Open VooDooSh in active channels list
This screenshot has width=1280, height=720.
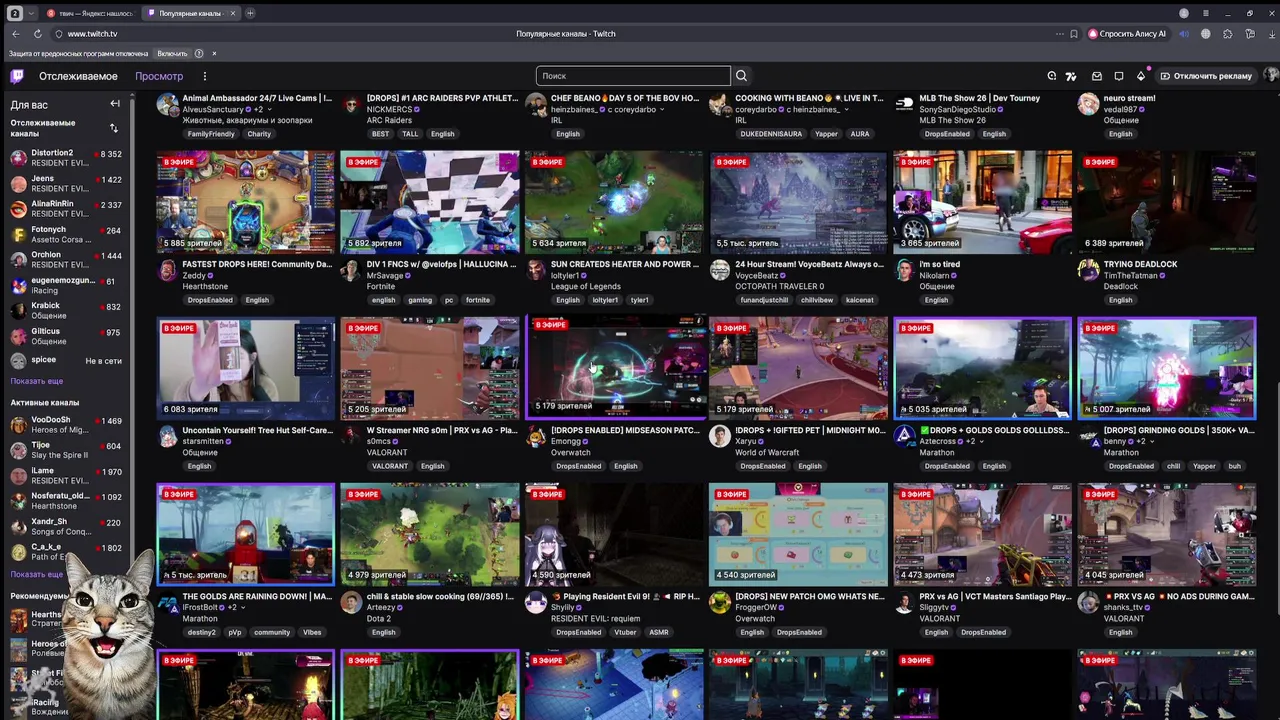(x=65, y=425)
